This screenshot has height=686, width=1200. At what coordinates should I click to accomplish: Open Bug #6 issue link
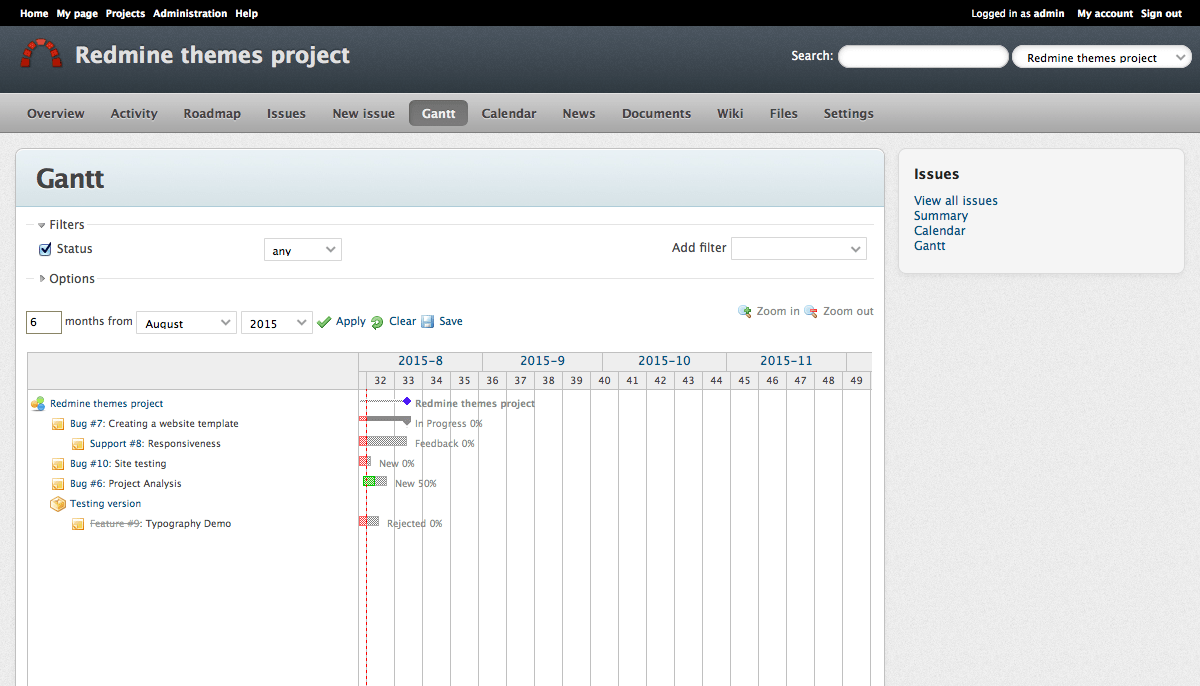point(87,484)
